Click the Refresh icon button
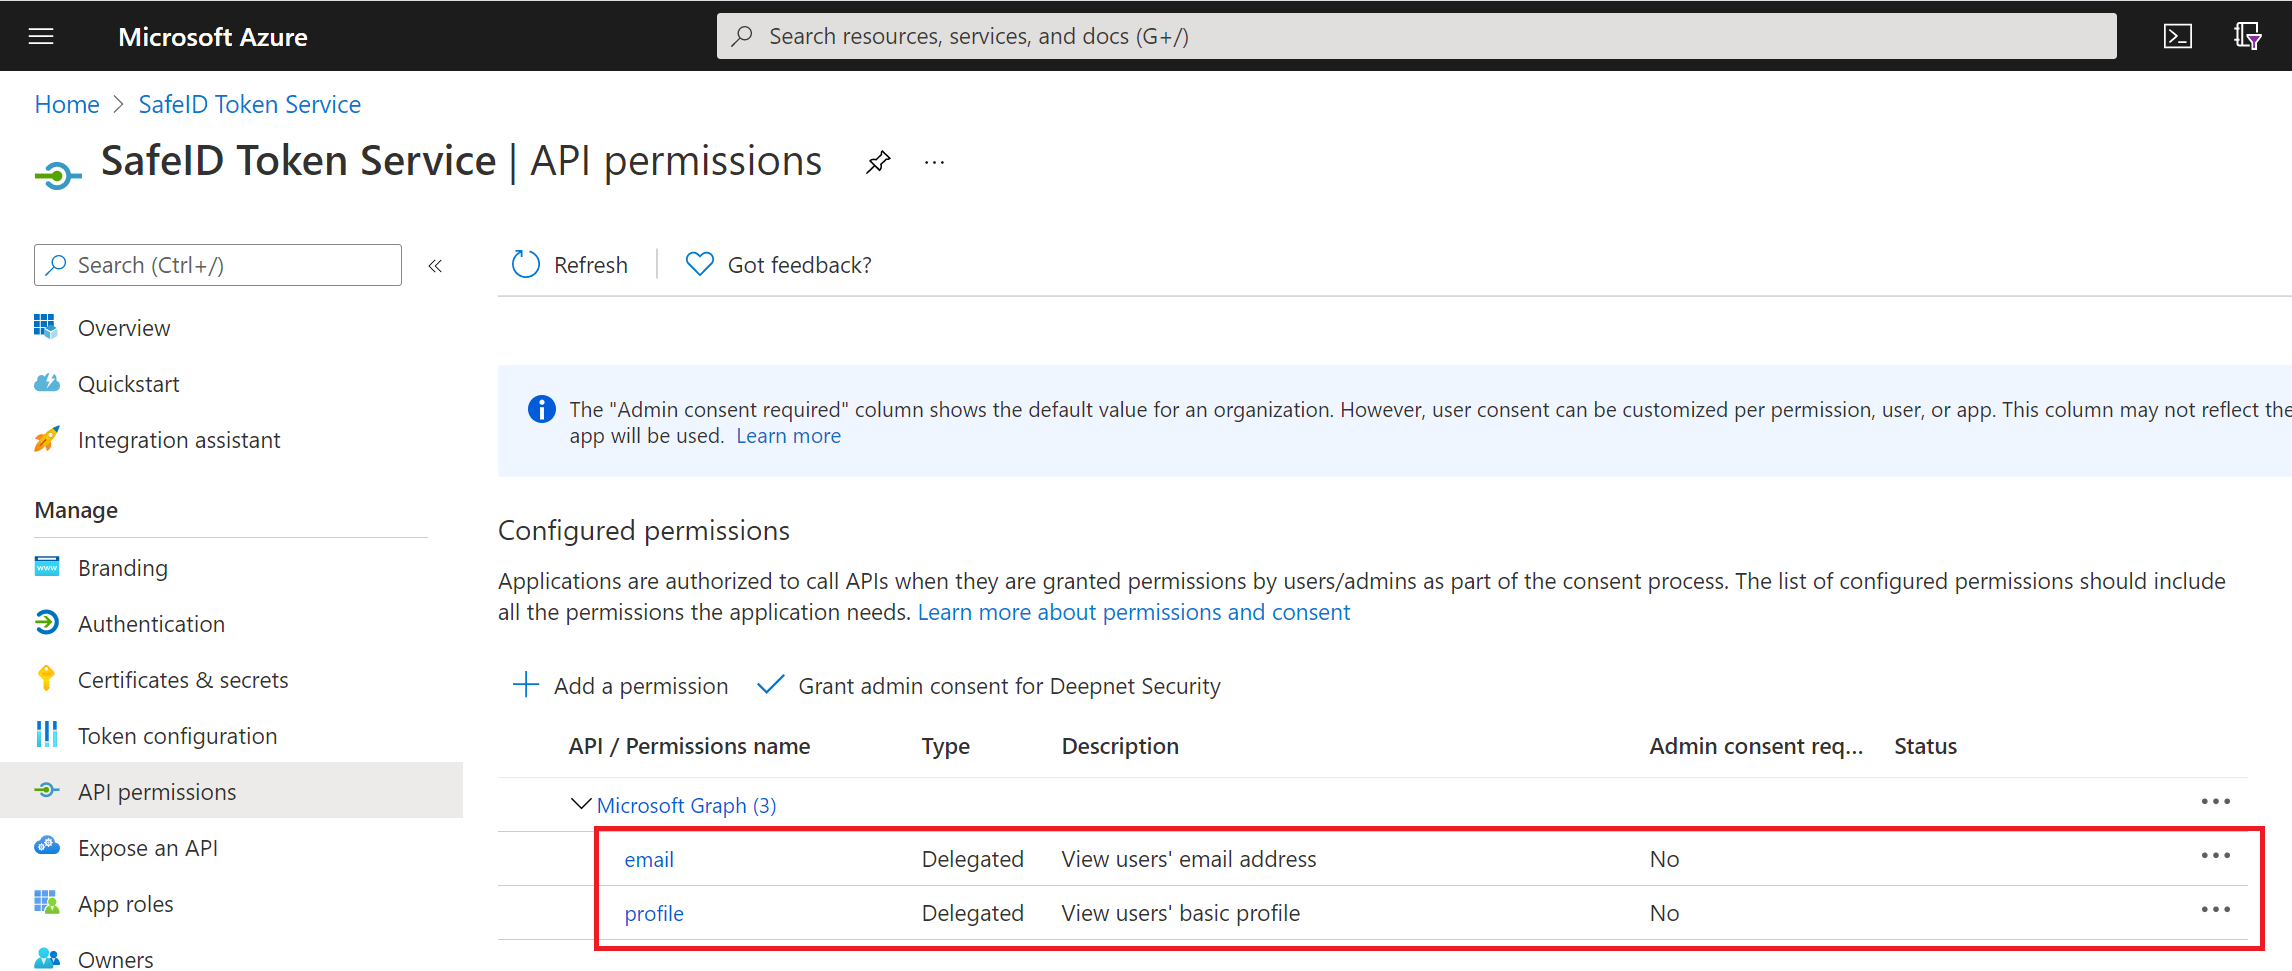 [x=526, y=265]
